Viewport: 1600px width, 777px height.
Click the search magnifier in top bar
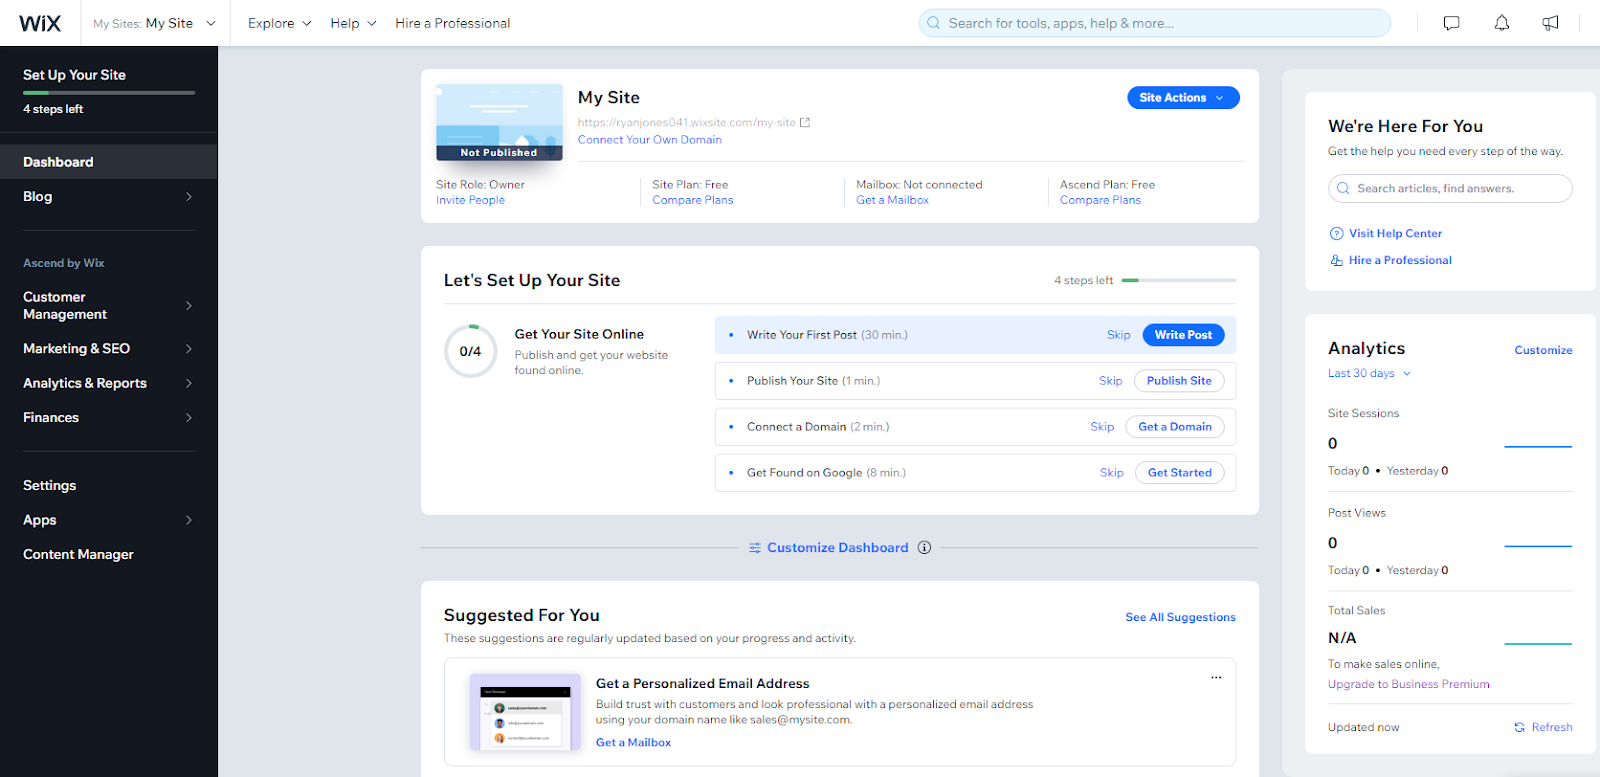click(933, 23)
